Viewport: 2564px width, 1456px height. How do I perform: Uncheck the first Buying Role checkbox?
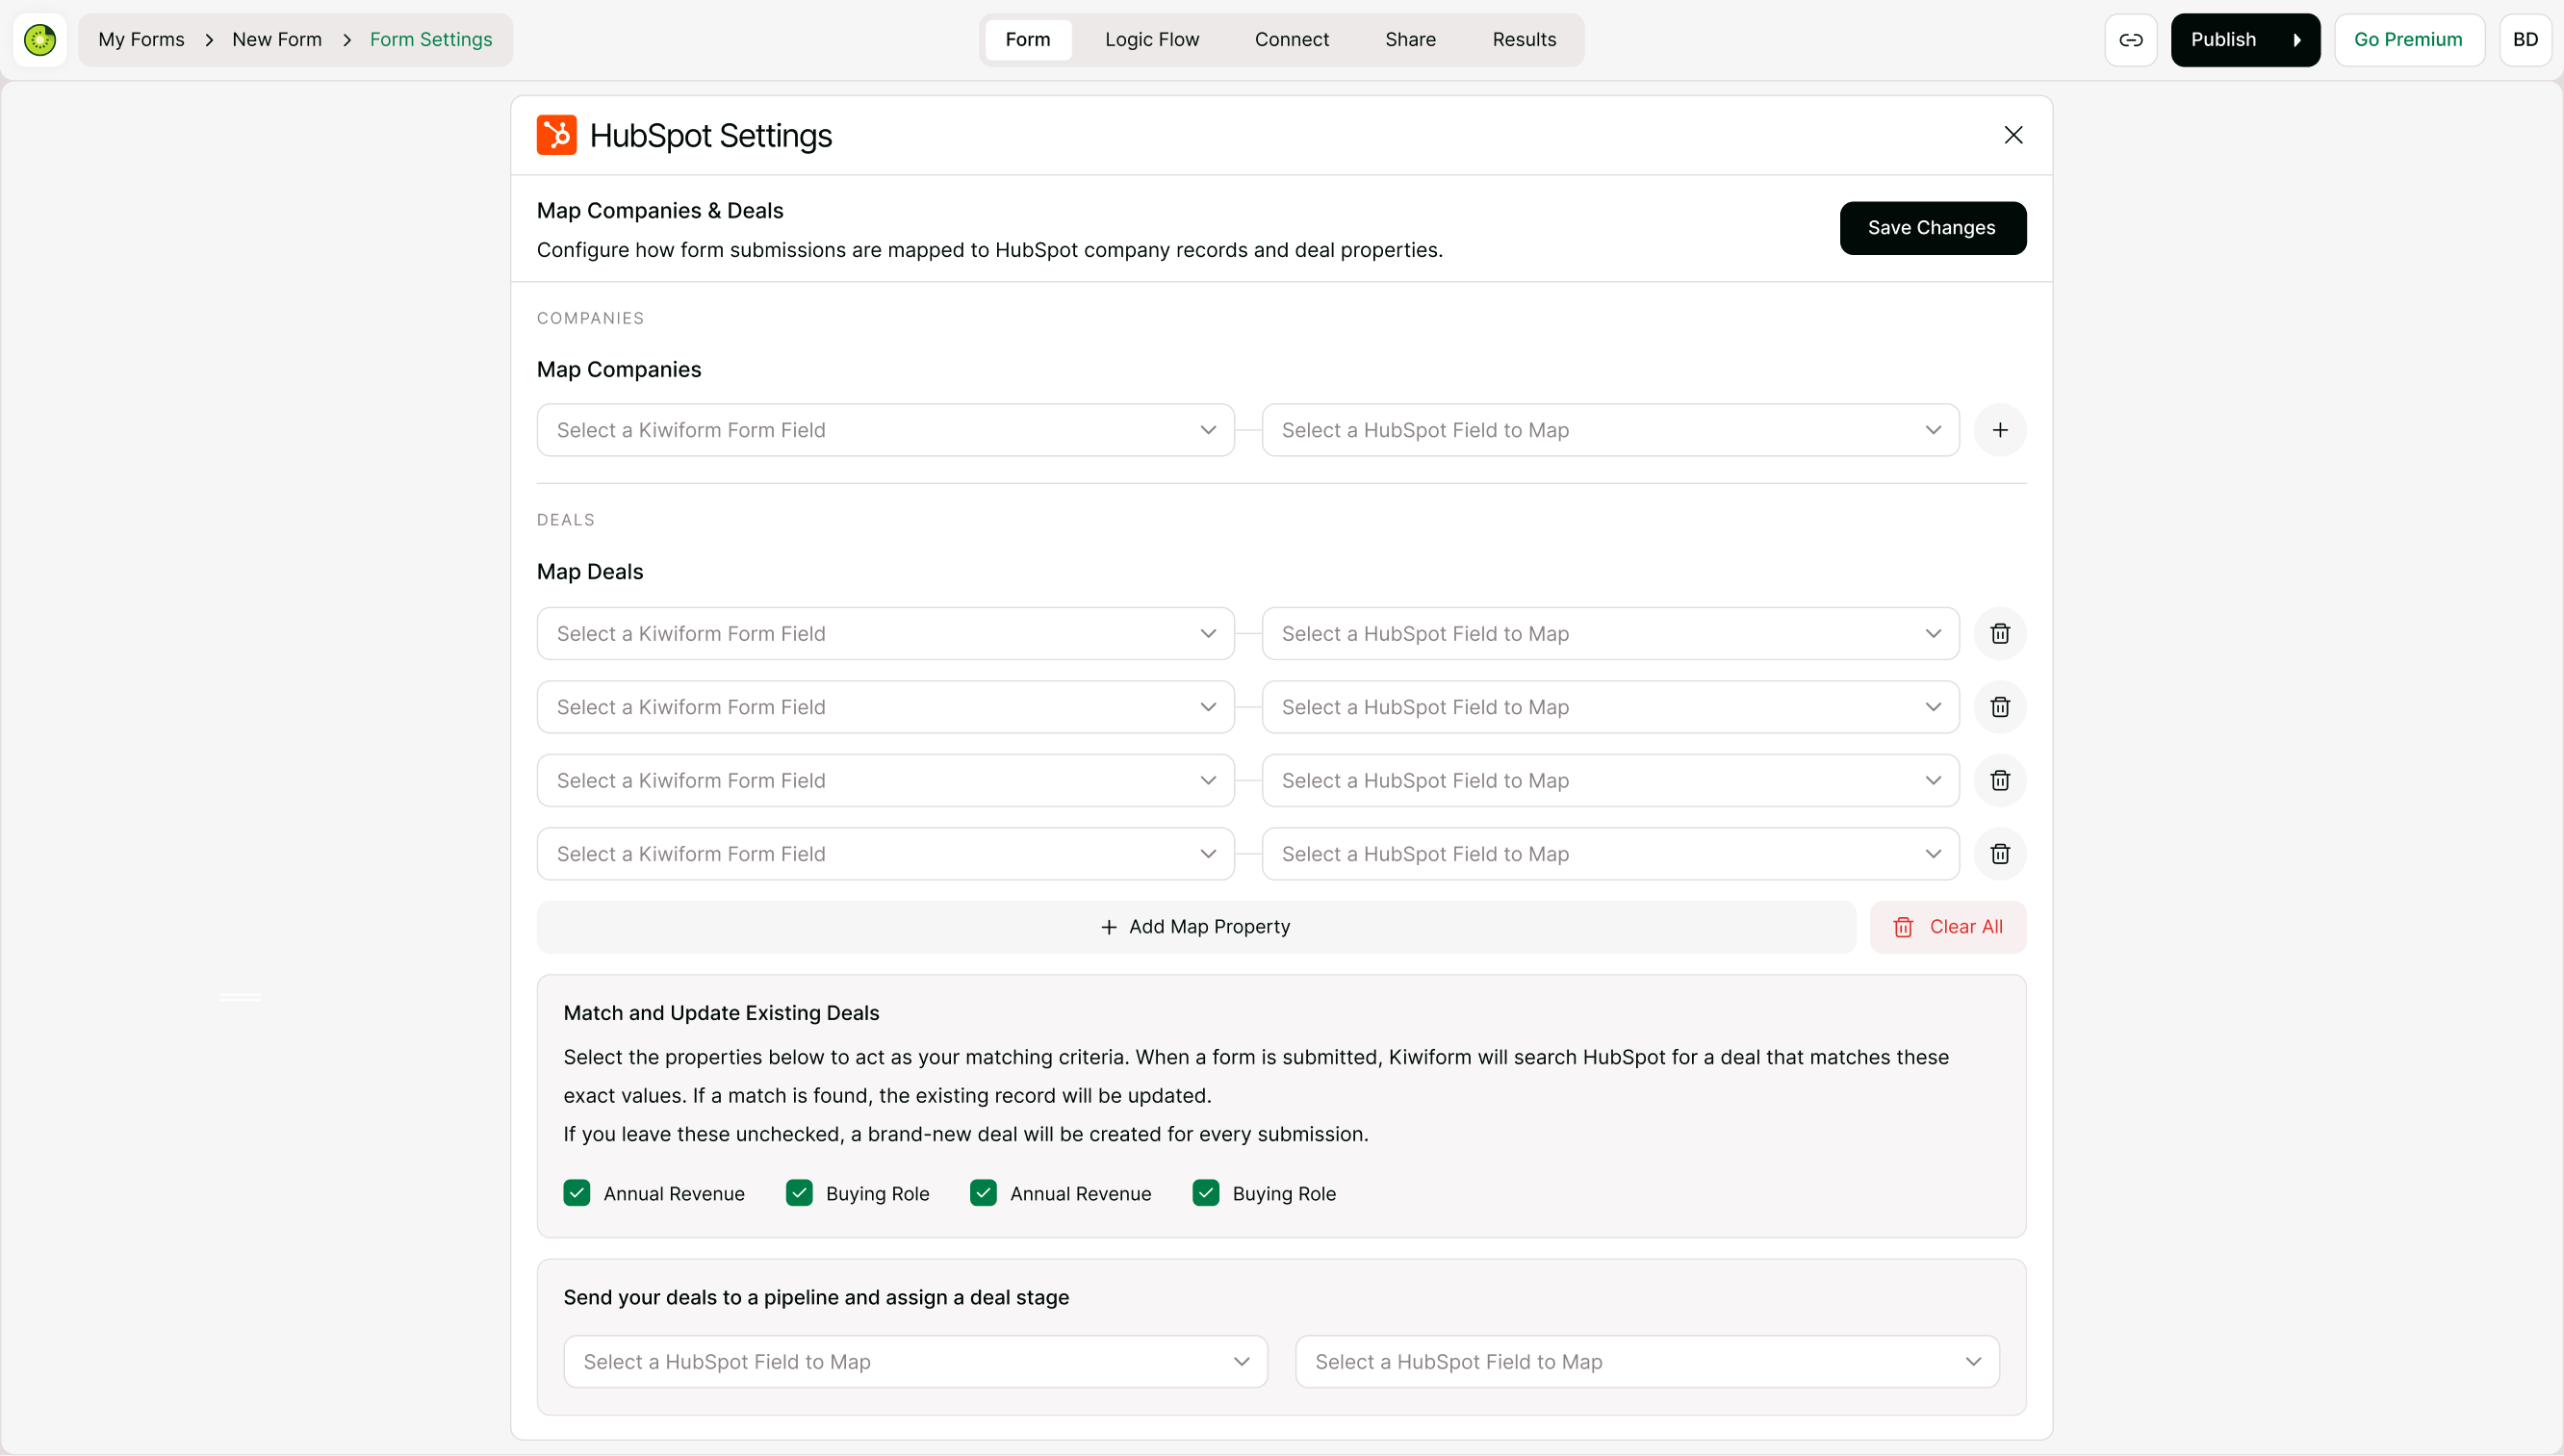[799, 1193]
